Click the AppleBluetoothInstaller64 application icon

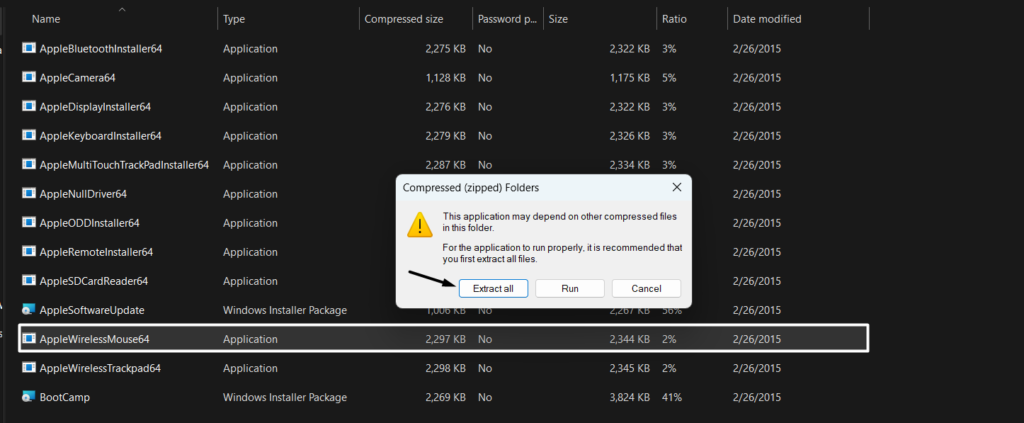click(29, 48)
